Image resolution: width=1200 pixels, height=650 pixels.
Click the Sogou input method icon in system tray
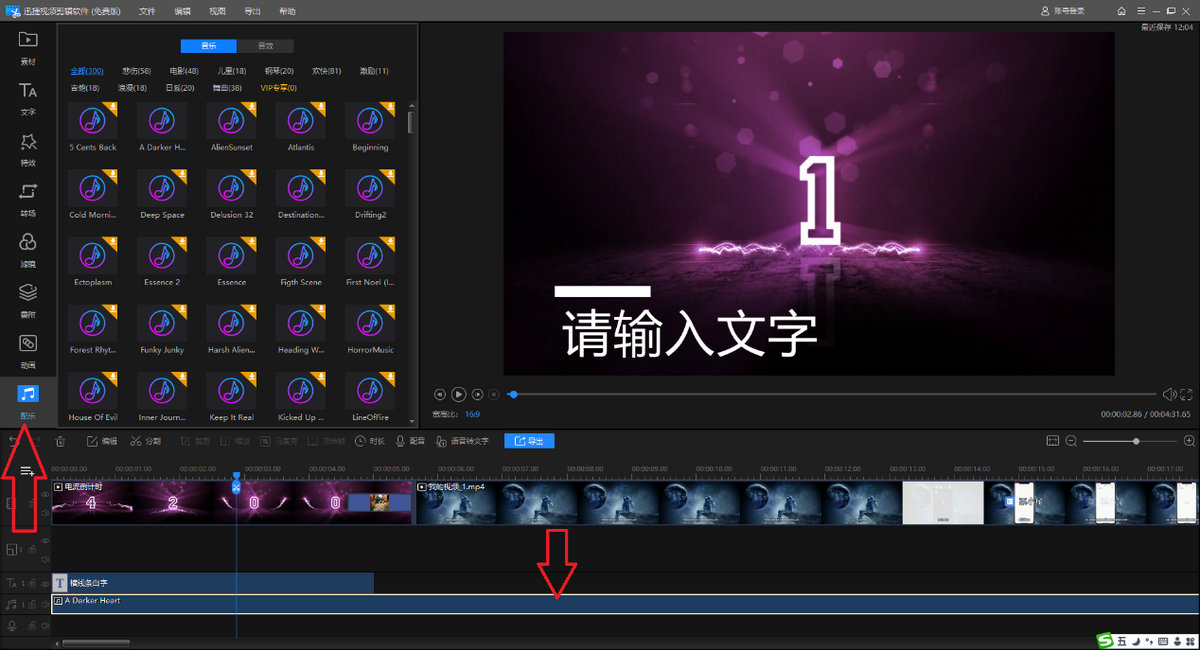click(x=1105, y=640)
